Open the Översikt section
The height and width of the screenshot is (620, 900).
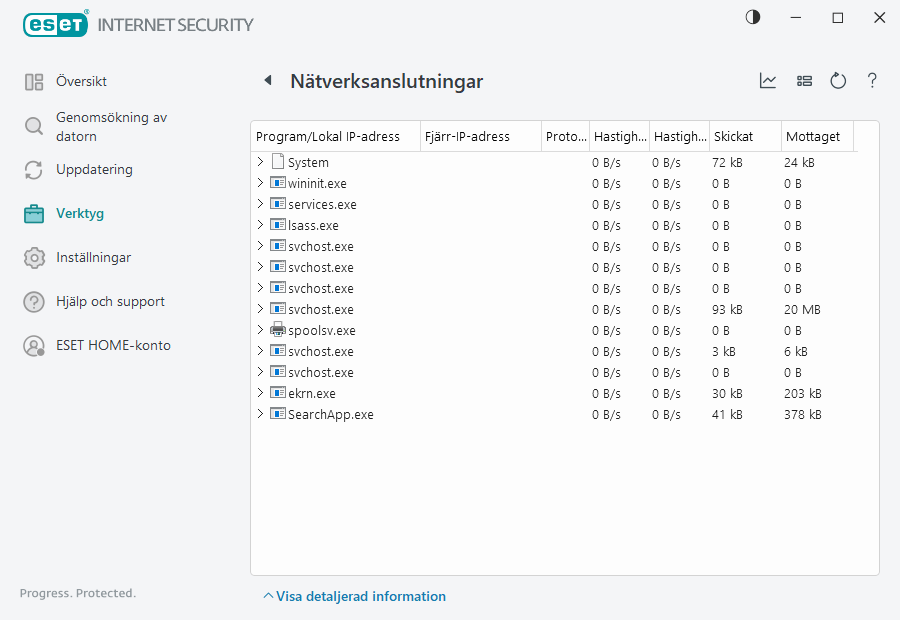click(x=81, y=81)
